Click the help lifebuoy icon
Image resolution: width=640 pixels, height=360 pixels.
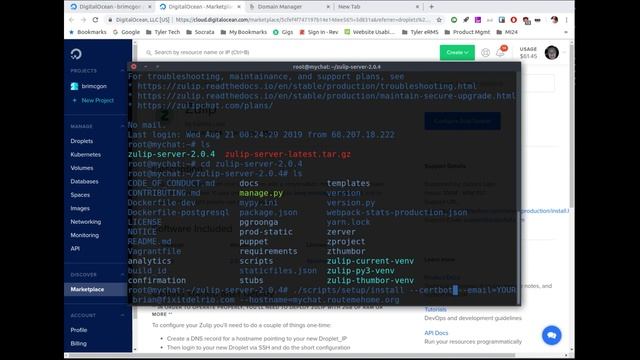[485, 53]
